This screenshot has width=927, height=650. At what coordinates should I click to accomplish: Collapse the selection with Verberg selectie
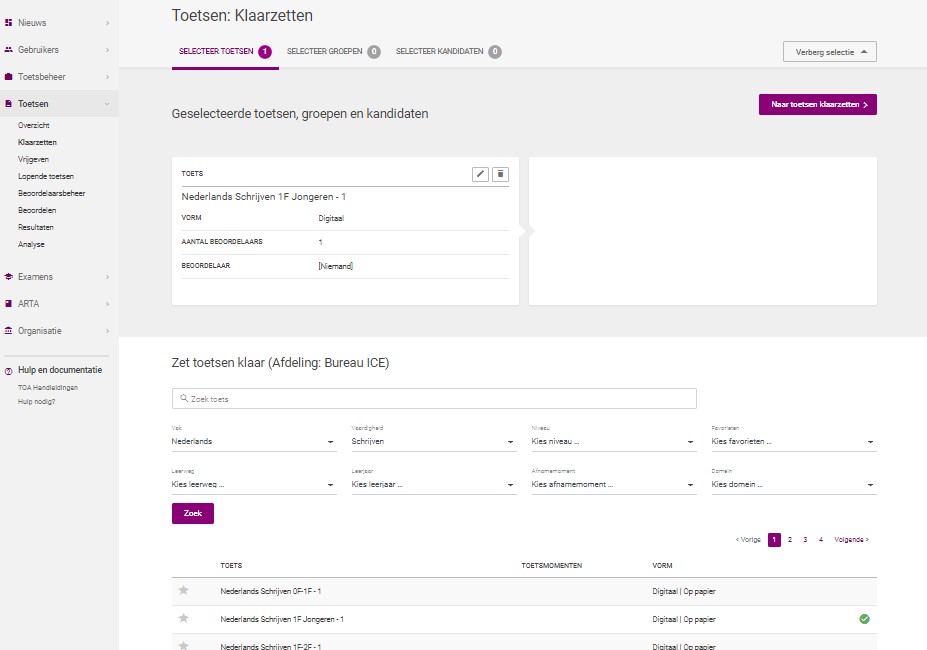[828, 50]
